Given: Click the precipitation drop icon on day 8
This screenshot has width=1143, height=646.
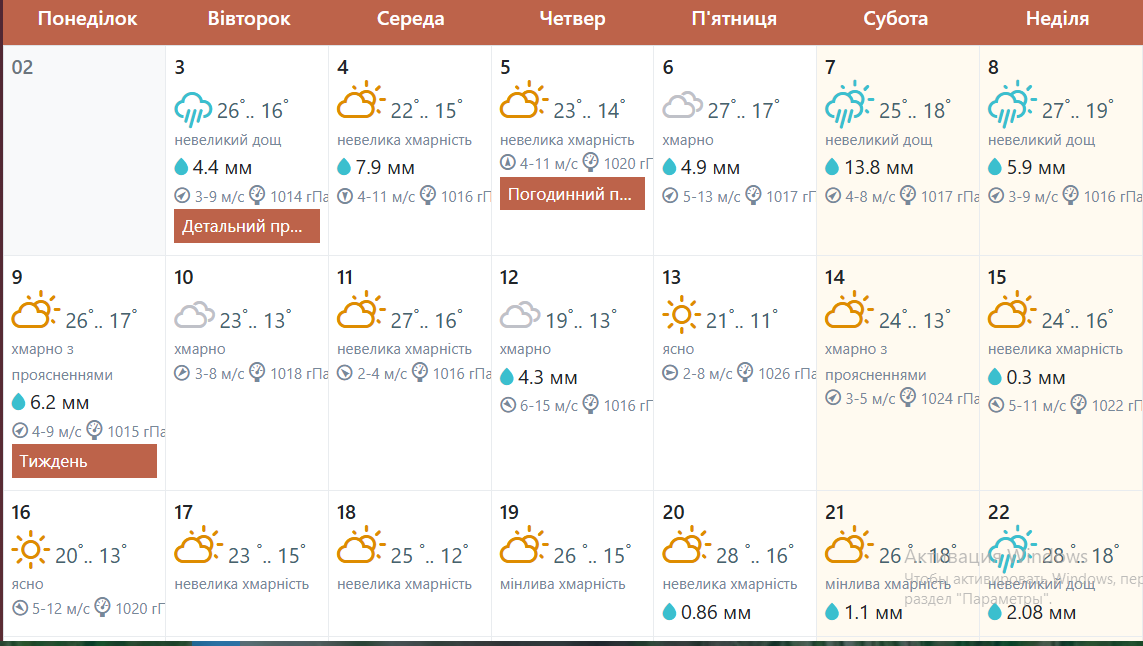Looking at the screenshot, I should click(x=994, y=167).
